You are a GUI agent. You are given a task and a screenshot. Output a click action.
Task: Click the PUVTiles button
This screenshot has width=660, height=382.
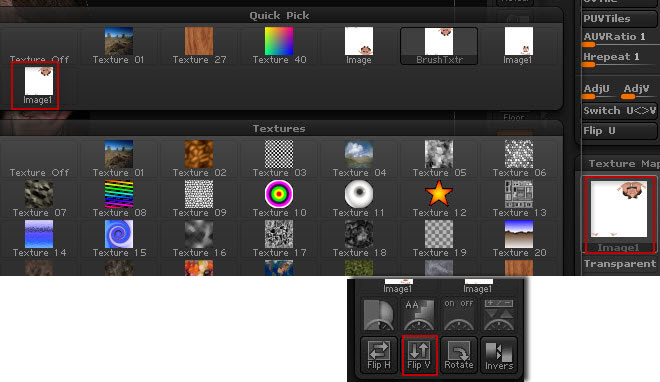620,19
